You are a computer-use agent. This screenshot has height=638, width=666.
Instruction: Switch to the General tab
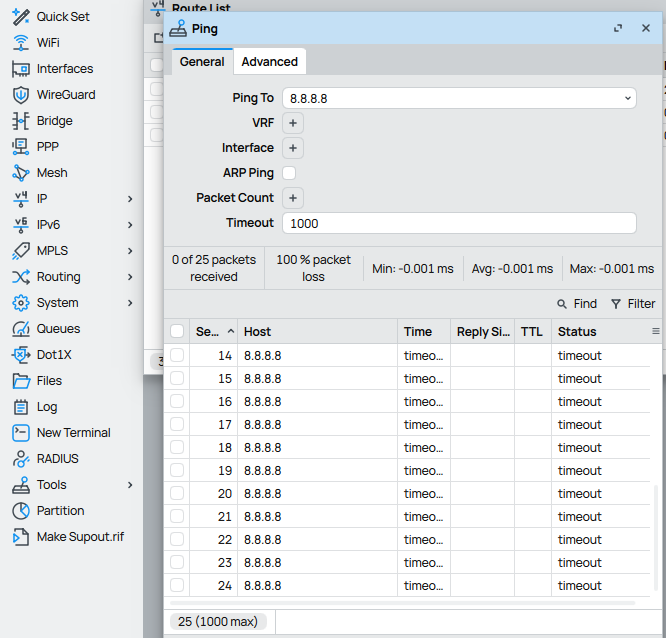pyautogui.click(x=202, y=62)
